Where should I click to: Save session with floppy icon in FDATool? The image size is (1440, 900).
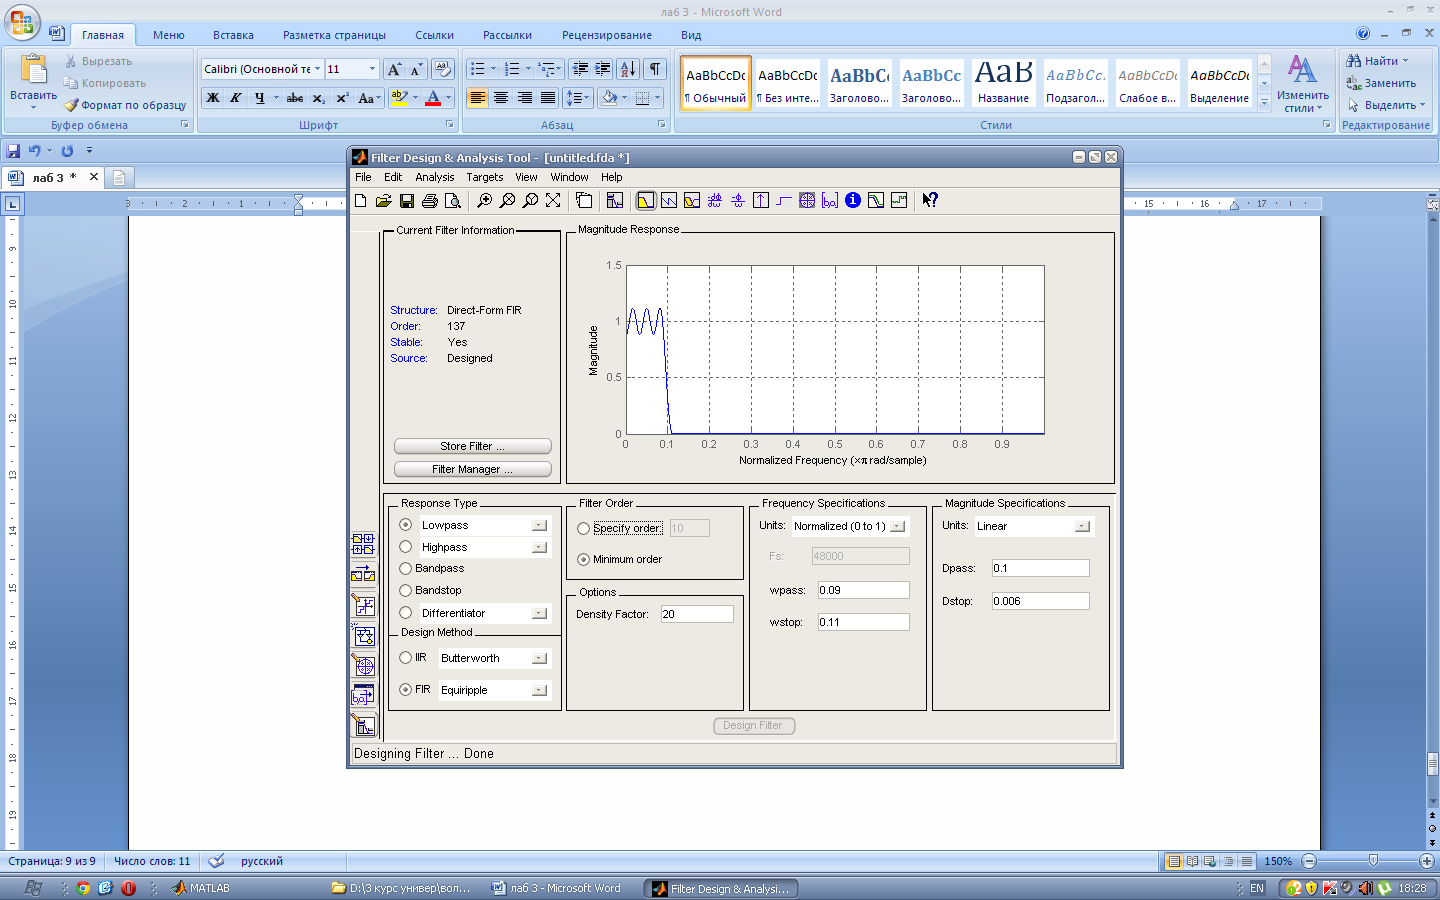pyautogui.click(x=407, y=201)
